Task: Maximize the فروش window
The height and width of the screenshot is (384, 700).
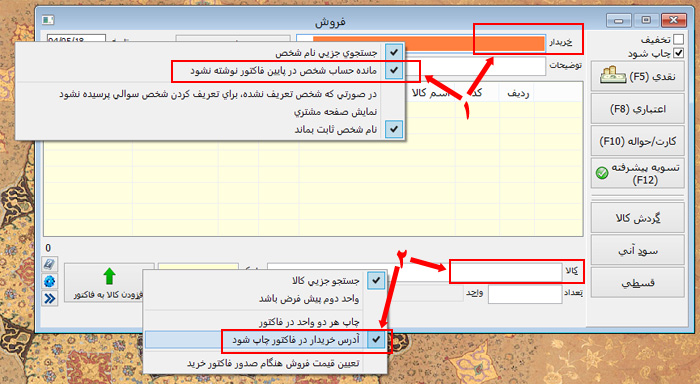Action: (x=646, y=20)
